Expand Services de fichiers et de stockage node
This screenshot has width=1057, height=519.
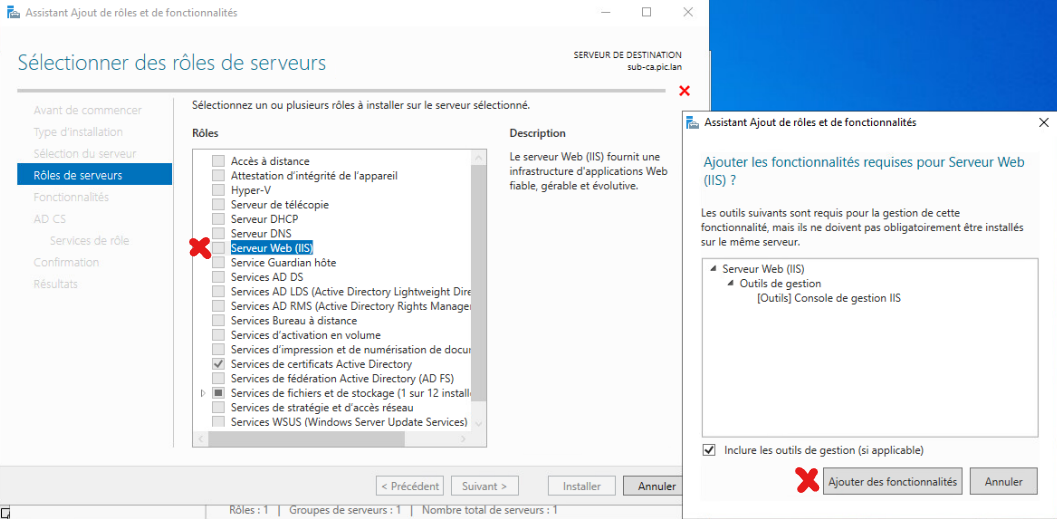click(x=204, y=393)
